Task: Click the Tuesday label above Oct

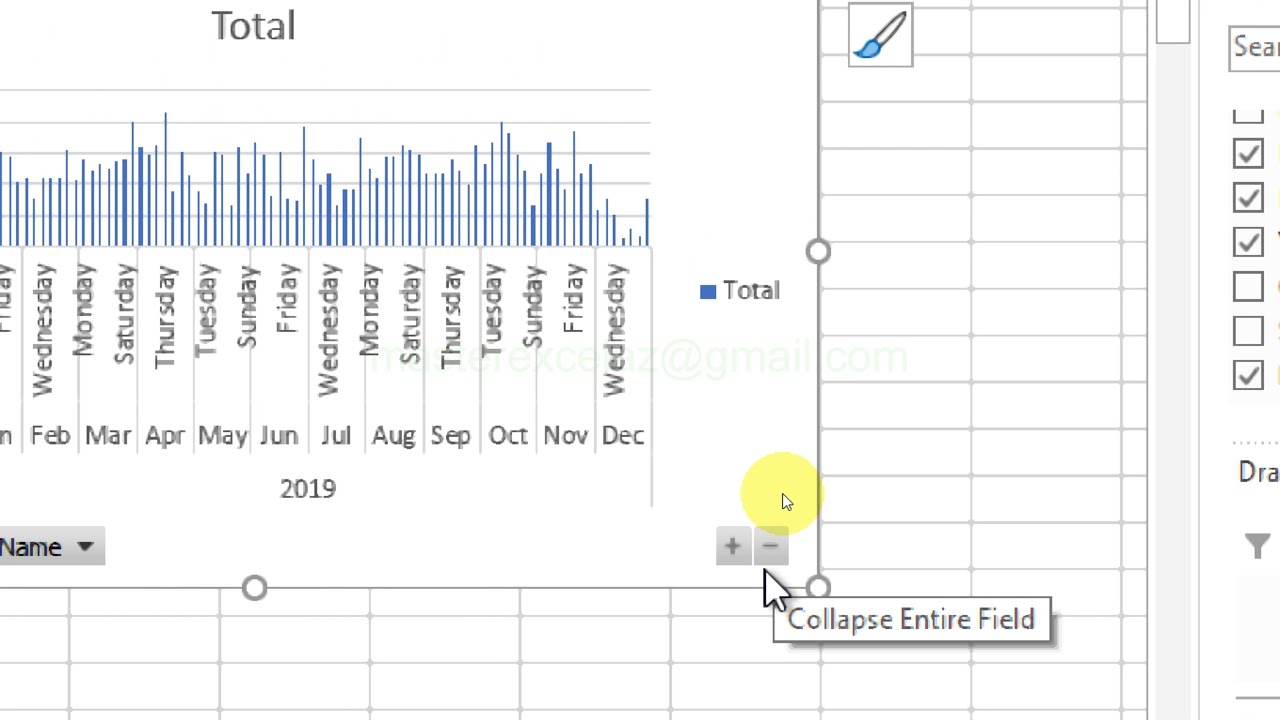Action: pyautogui.click(x=494, y=311)
